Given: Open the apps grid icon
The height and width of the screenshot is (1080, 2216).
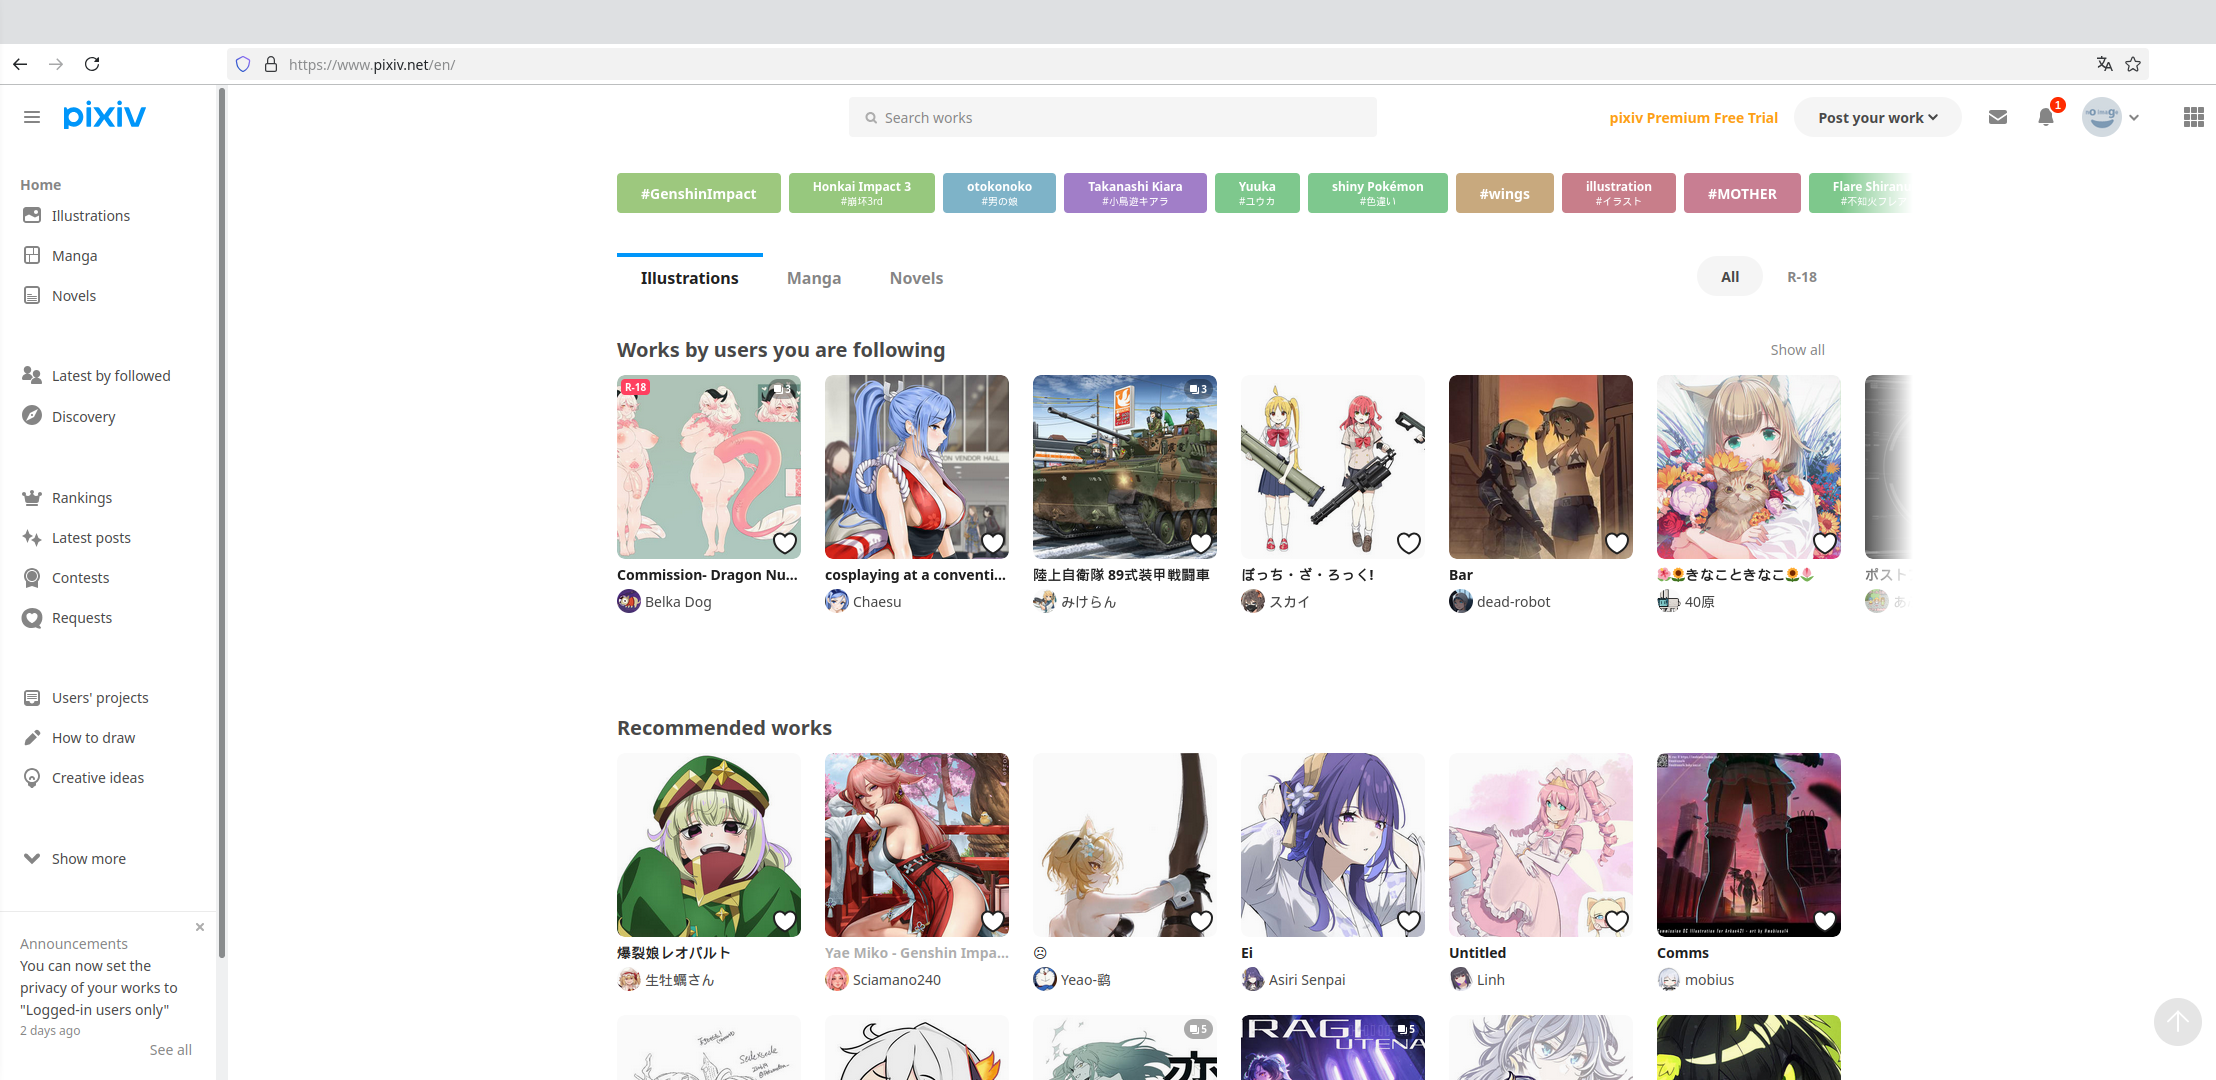Looking at the screenshot, I should coord(2194,117).
